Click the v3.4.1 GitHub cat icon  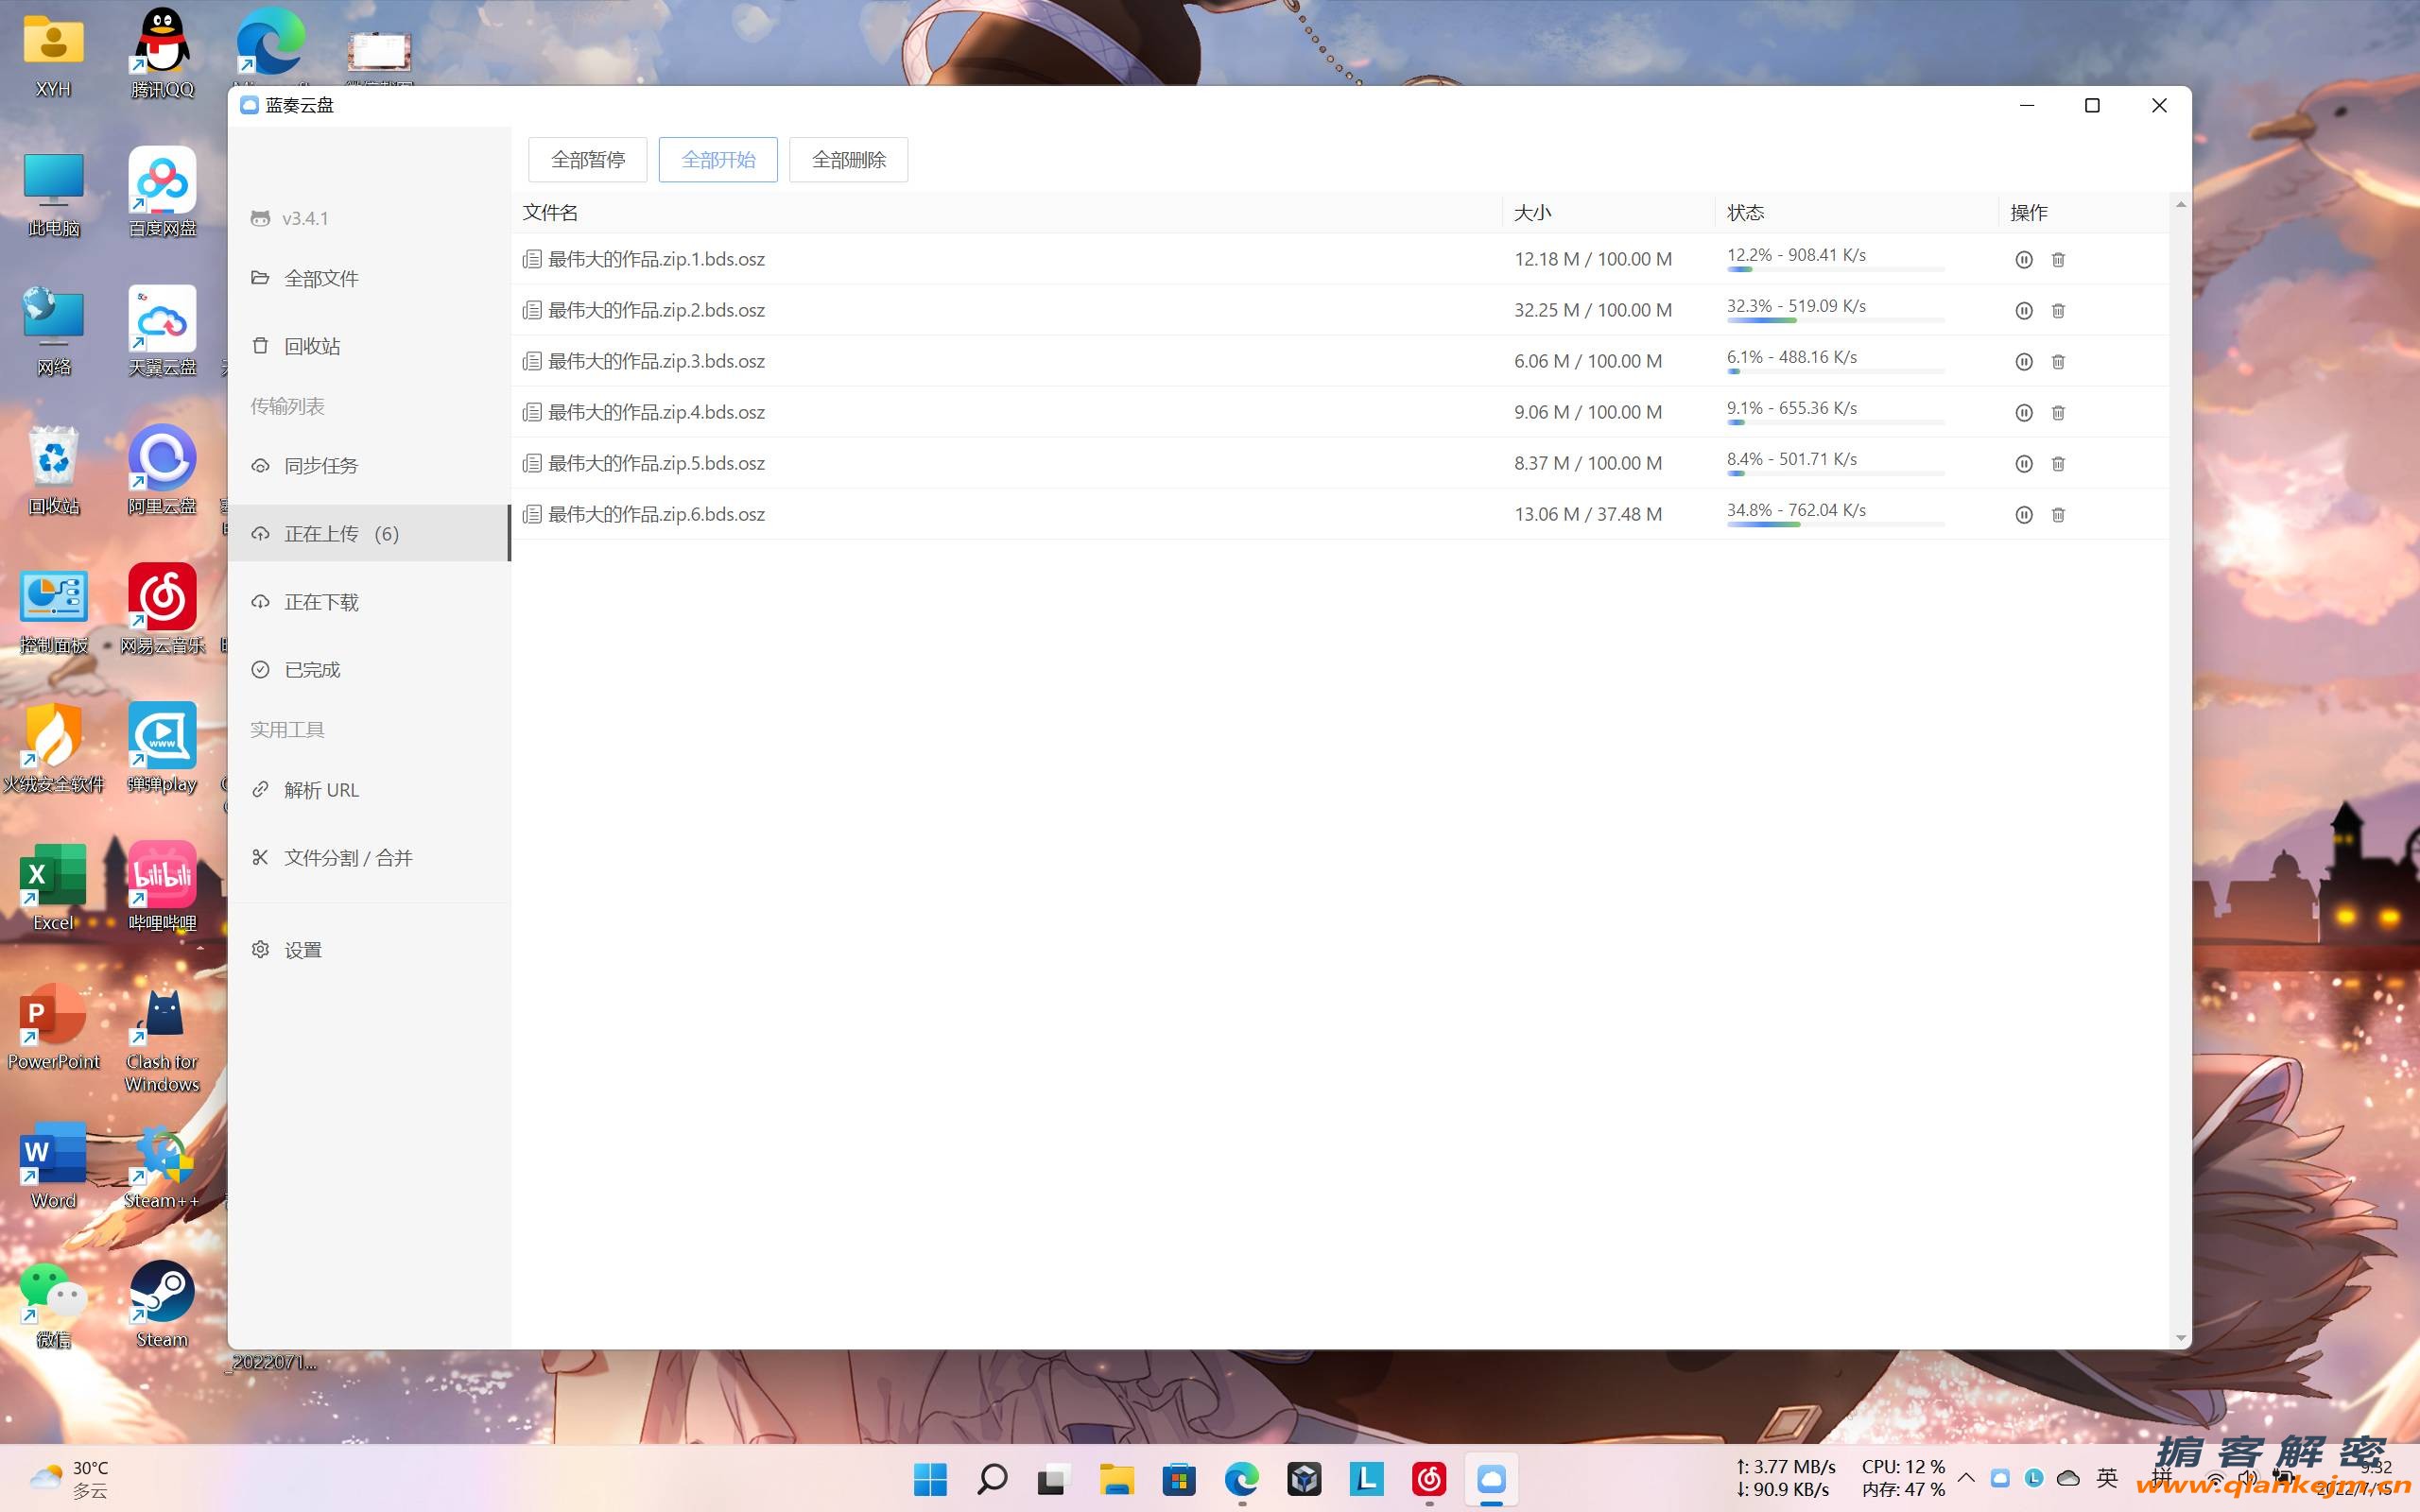coord(260,218)
